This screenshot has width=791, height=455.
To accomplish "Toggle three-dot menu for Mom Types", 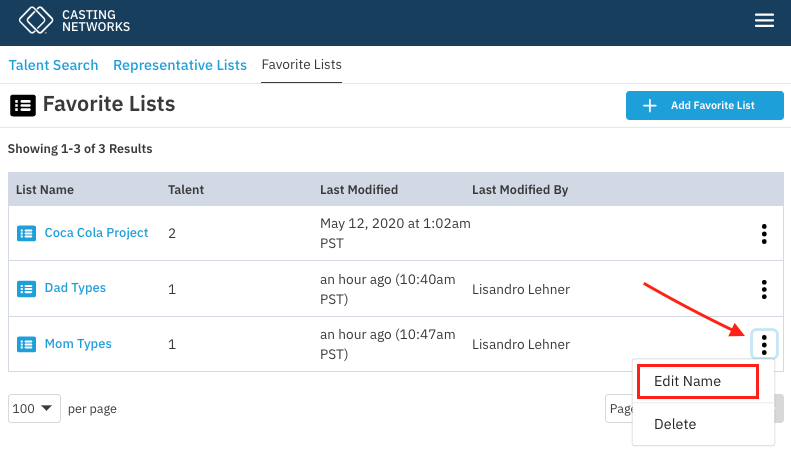I will coord(764,344).
